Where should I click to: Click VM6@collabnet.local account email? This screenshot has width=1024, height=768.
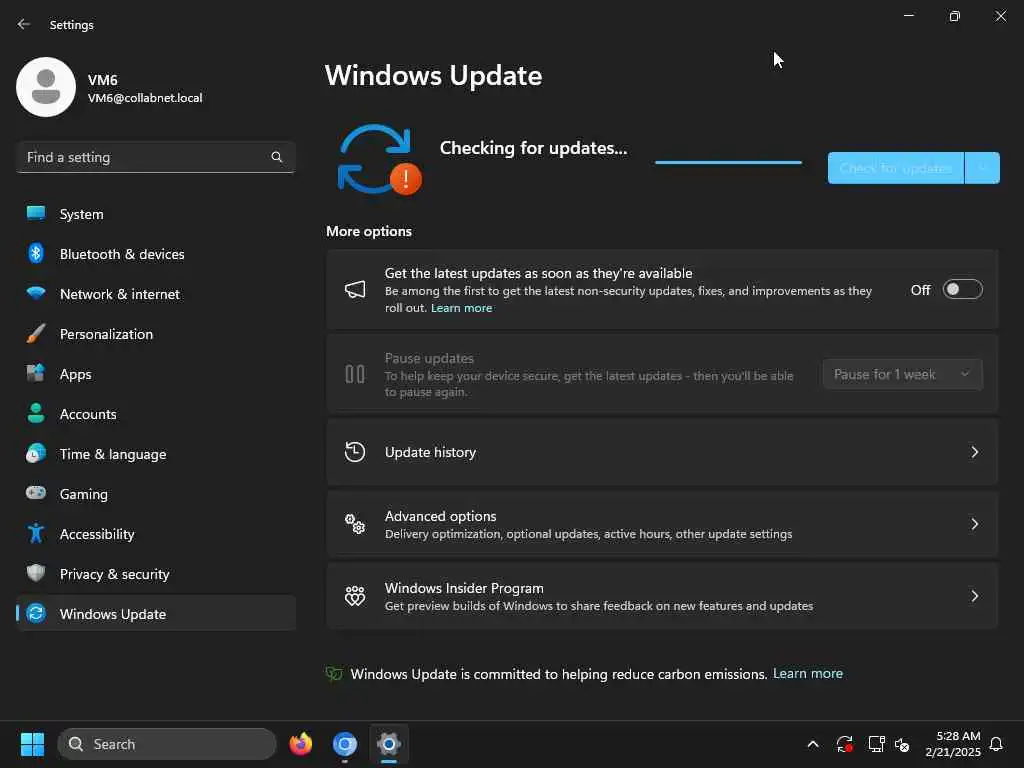145,98
